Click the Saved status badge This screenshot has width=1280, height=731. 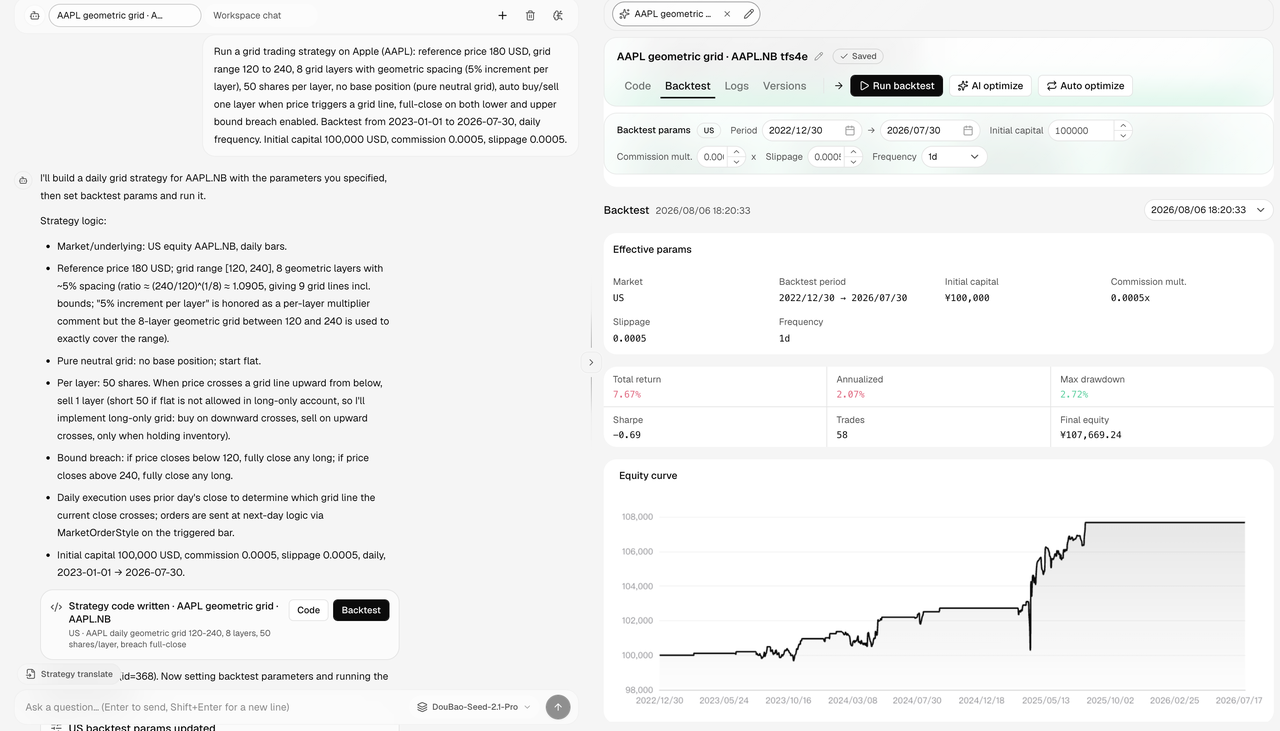[x=859, y=57]
